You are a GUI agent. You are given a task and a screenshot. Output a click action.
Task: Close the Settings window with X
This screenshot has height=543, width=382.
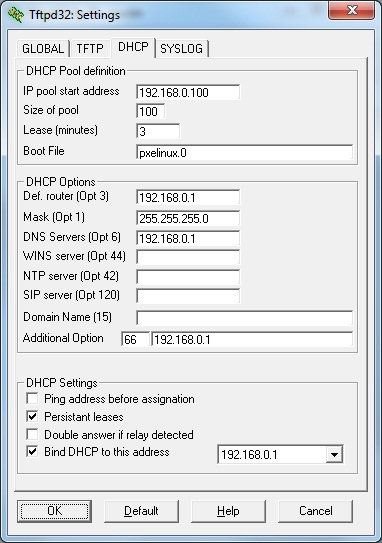352,10
